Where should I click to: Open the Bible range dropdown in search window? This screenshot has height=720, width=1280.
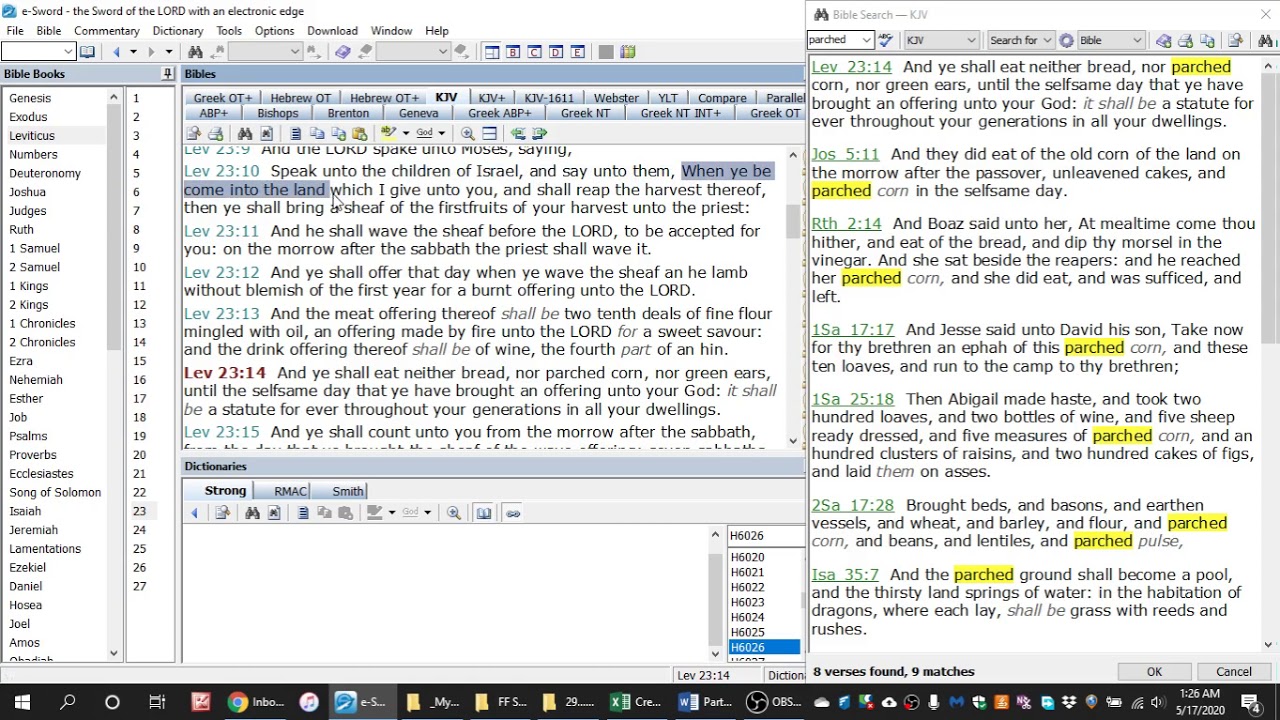pos(1137,41)
